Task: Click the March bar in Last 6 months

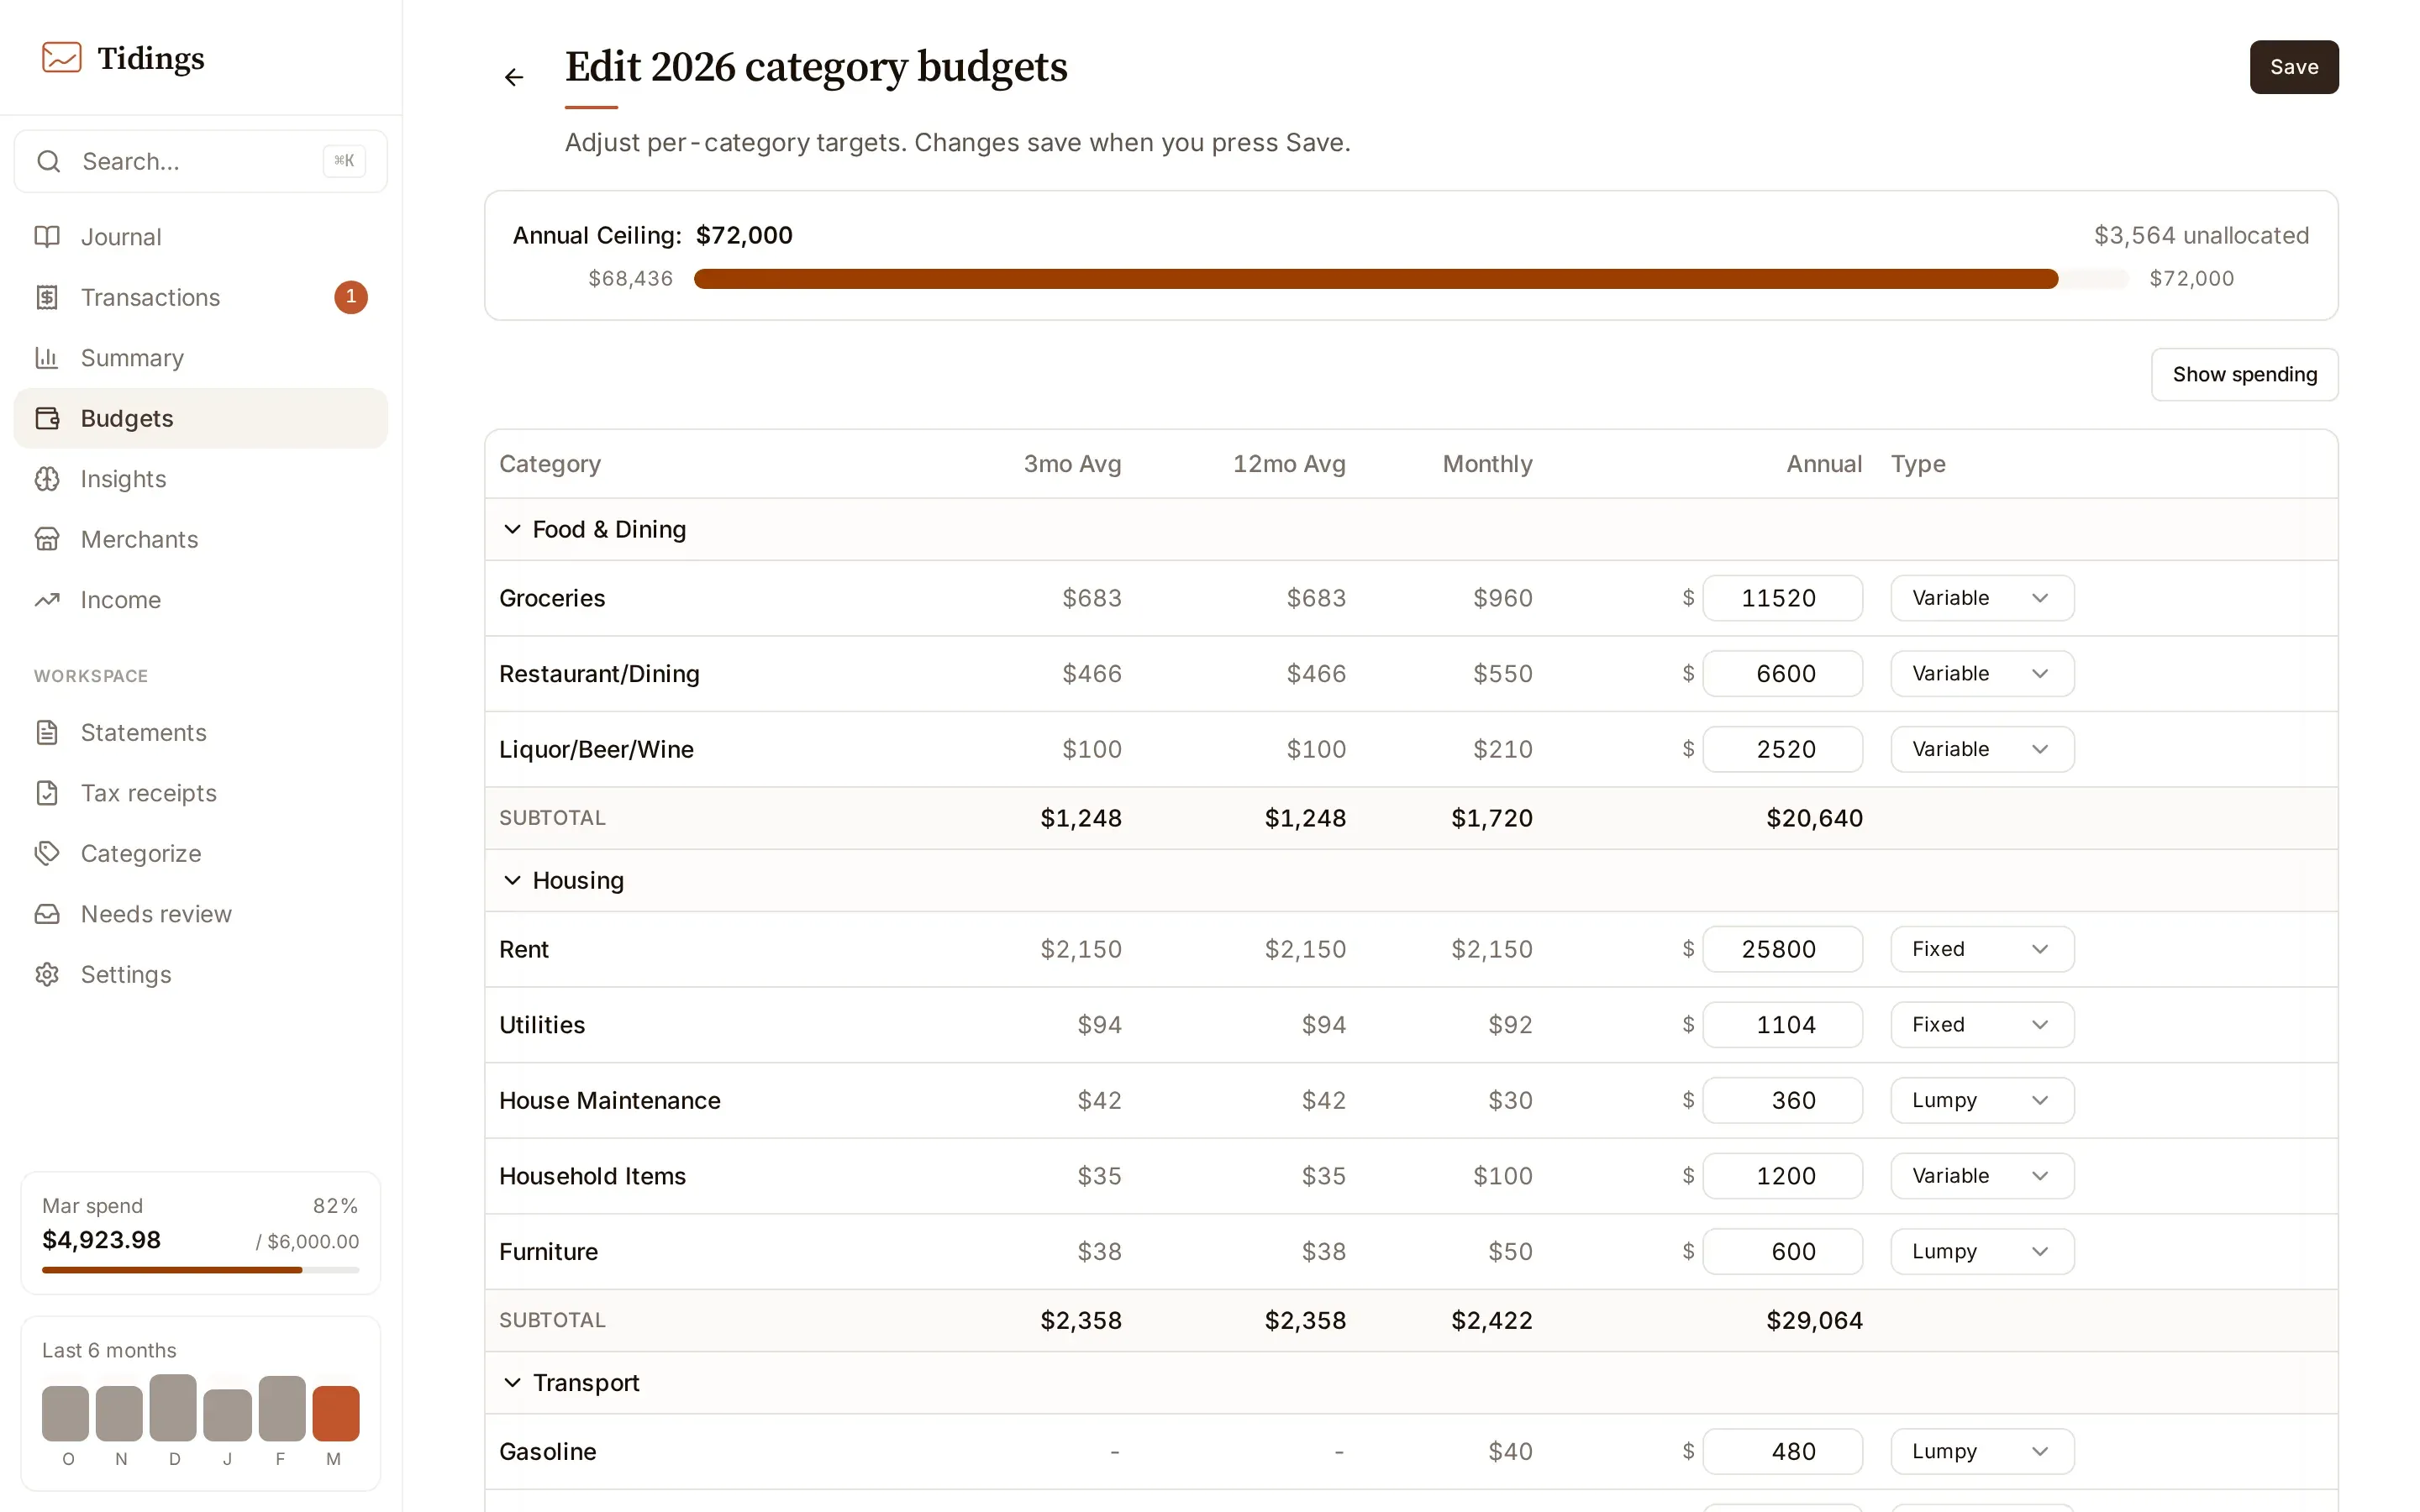Action: pos(335,1413)
